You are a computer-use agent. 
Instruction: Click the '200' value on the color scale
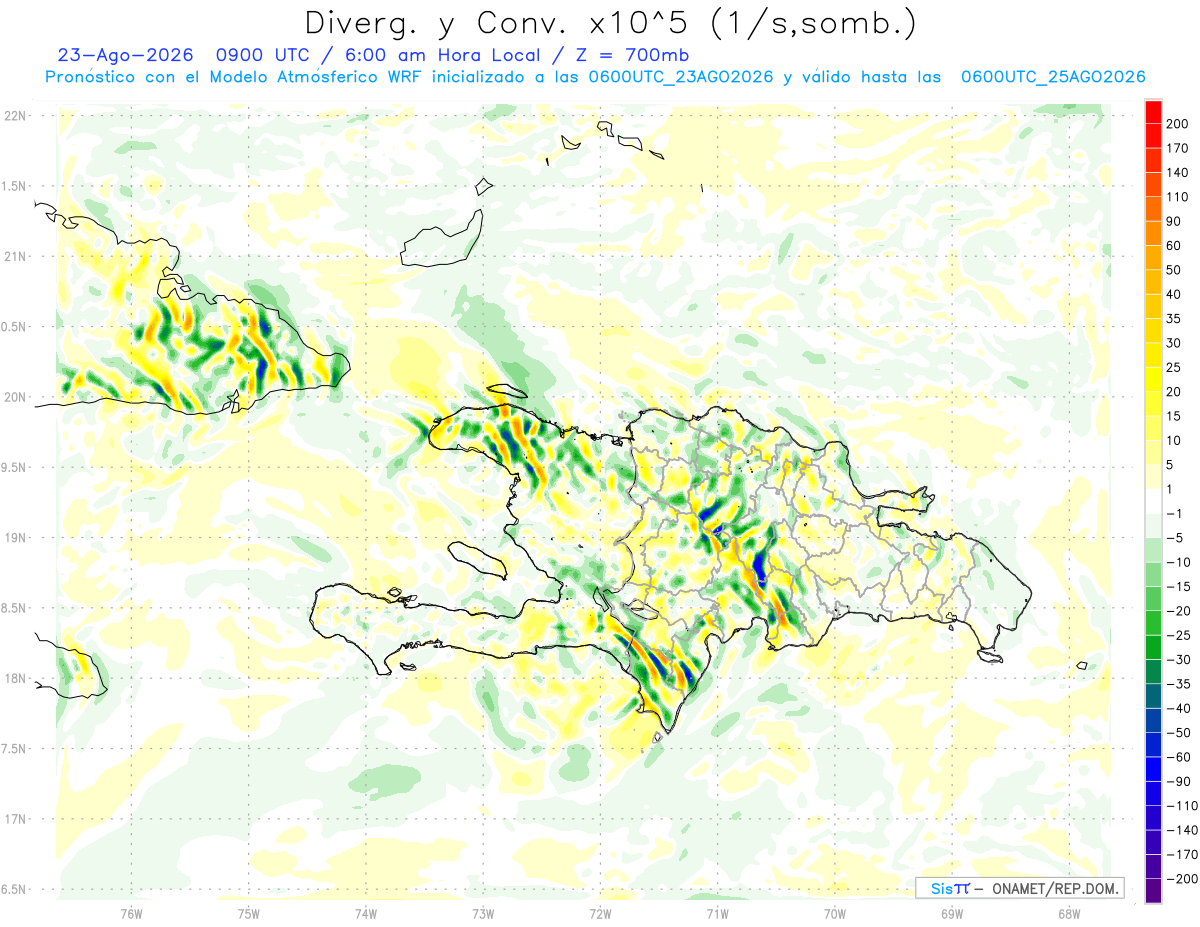(x=1177, y=124)
